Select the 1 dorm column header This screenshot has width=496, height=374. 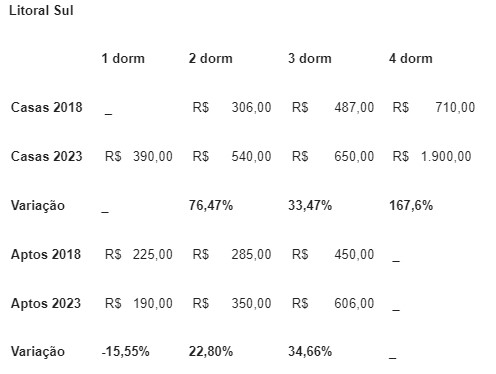(x=123, y=58)
